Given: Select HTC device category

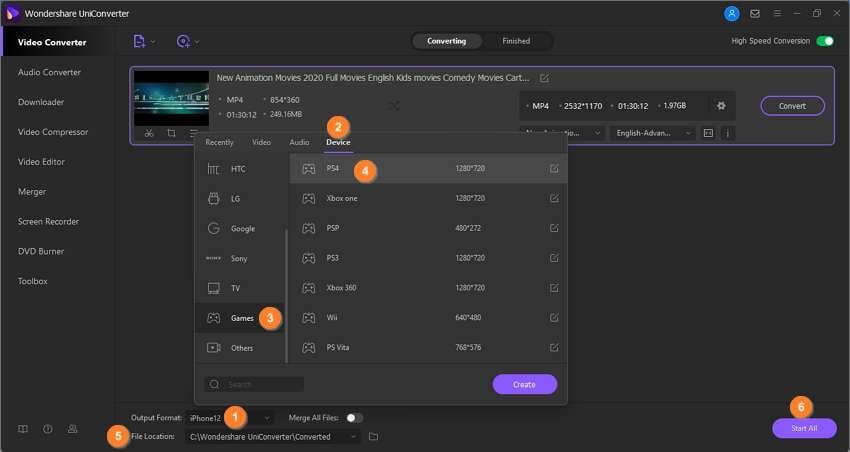Looking at the screenshot, I should [240, 169].
